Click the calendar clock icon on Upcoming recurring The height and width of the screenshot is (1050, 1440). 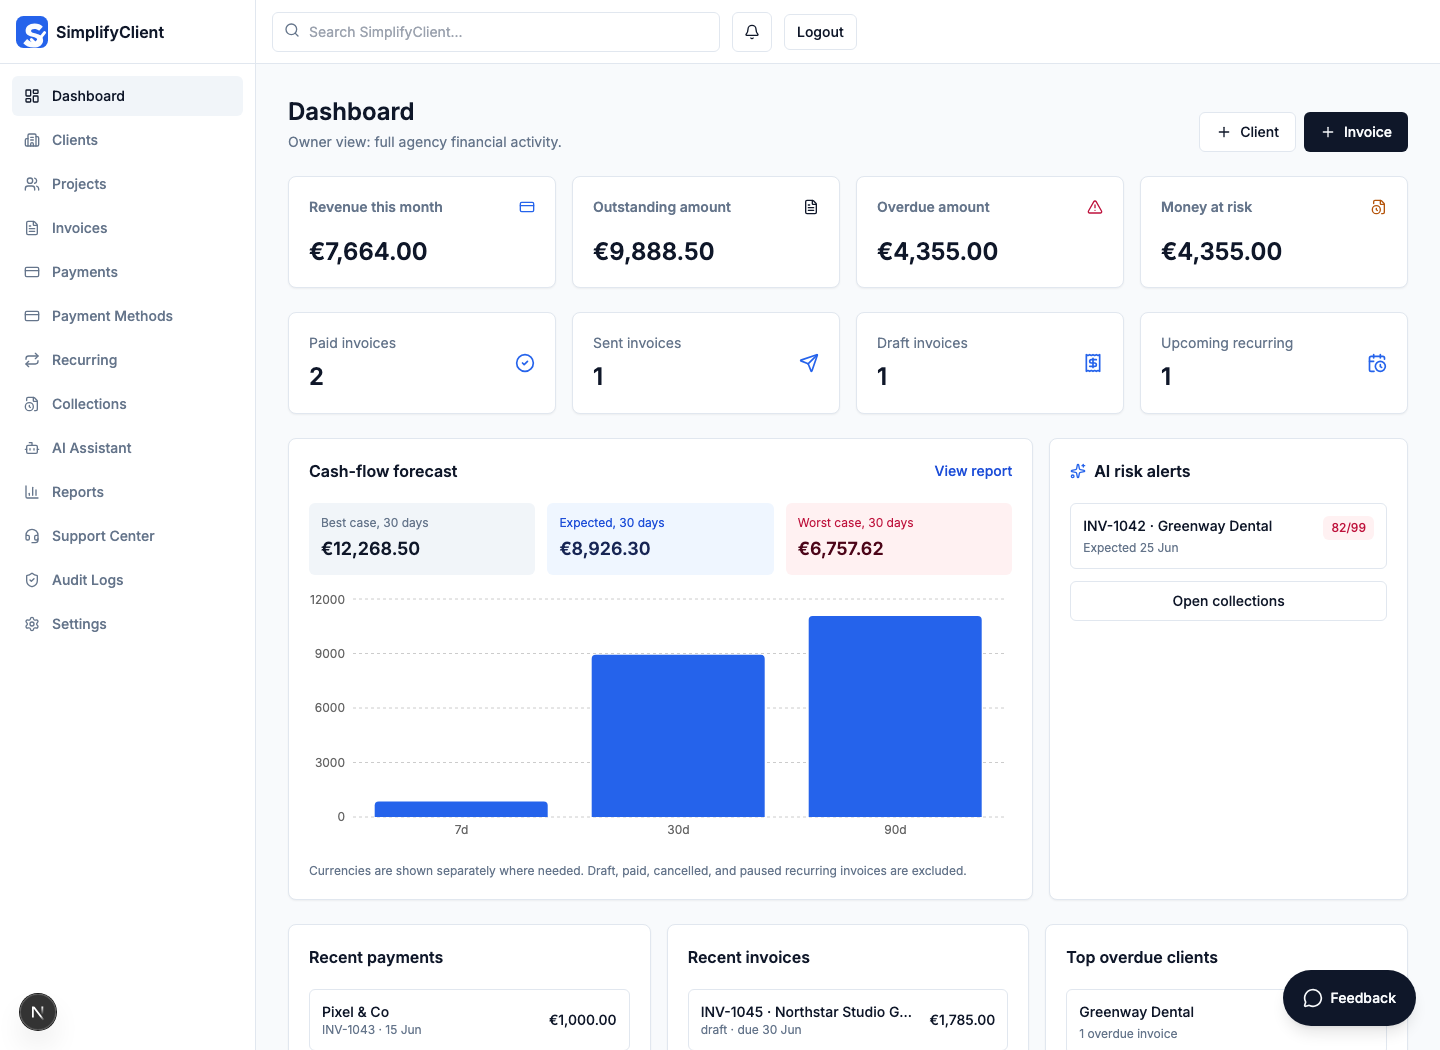click(x=1377, y=363)
